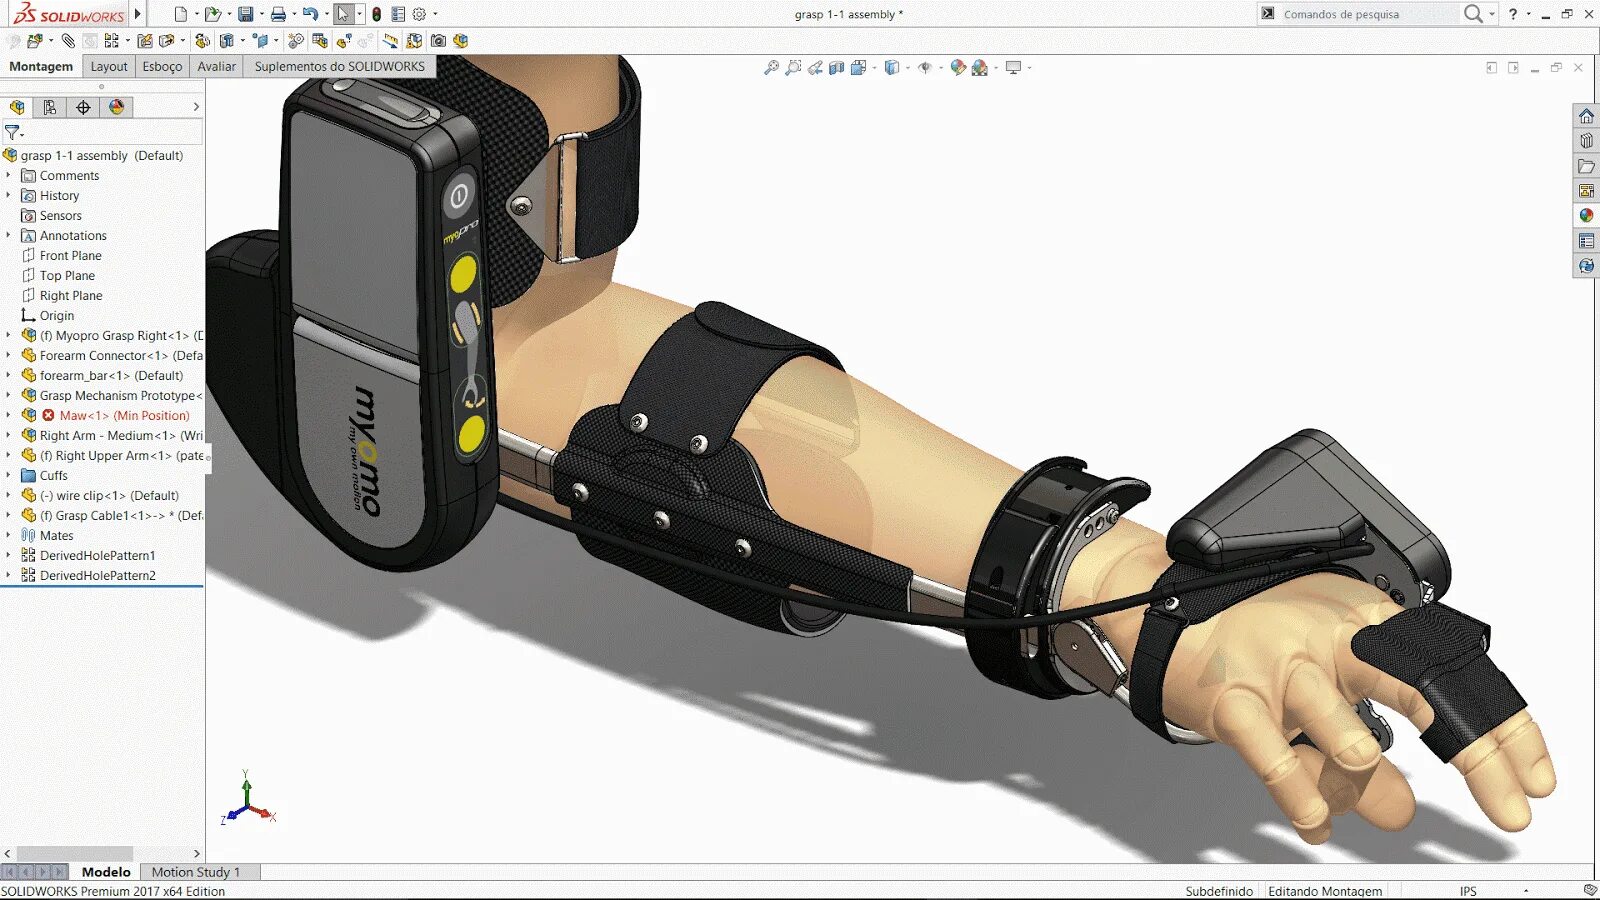Screen dimensions: 1600x900
Task: Open the Esboço tab
Action: (162, 66)
